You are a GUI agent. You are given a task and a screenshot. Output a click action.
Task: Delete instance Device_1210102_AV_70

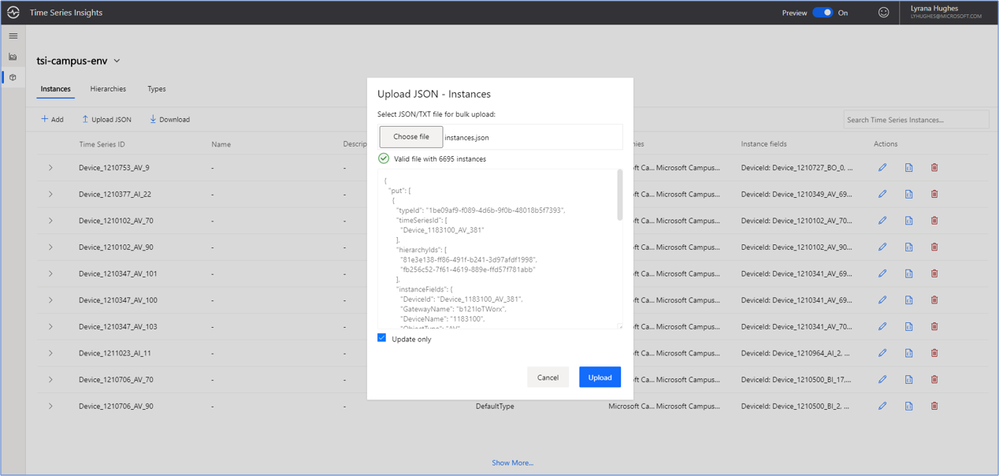pos(934,220)
